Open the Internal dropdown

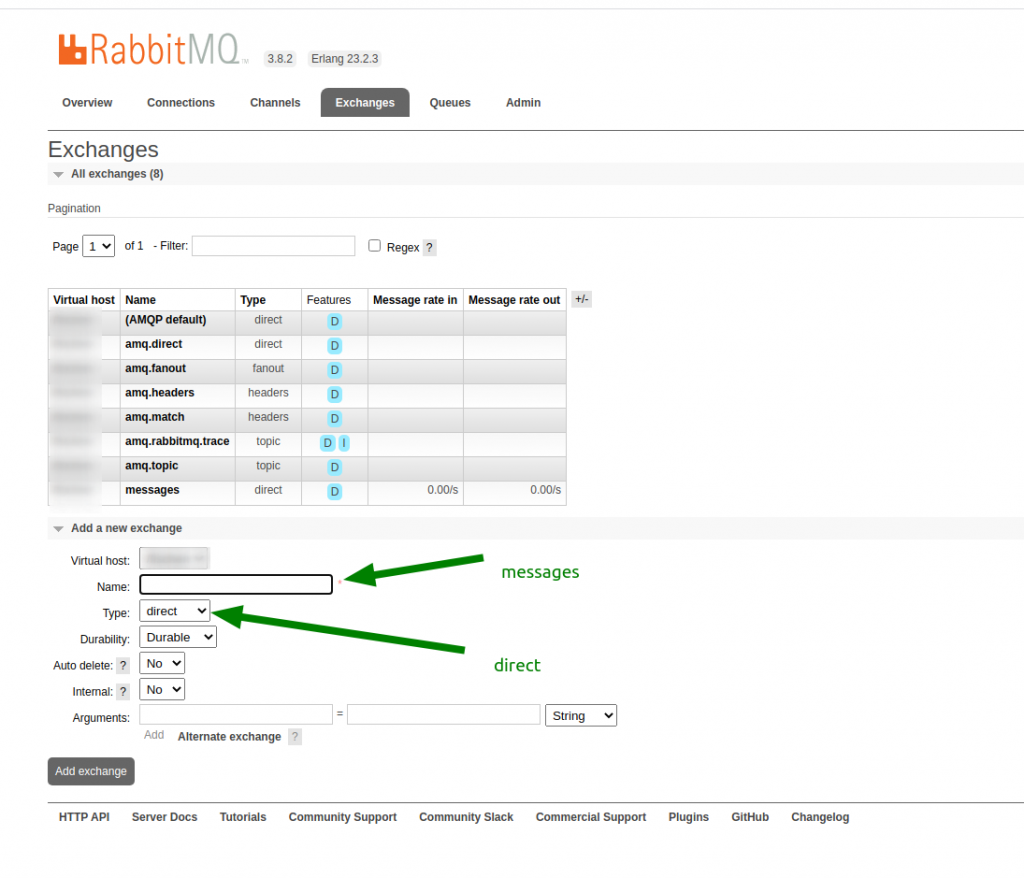[x=162, y=690]
